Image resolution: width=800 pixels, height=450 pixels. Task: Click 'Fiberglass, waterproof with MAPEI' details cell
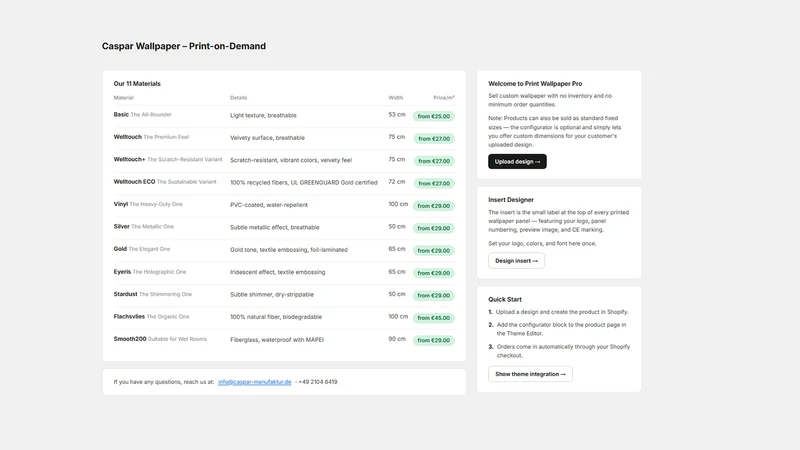point(277,340)
